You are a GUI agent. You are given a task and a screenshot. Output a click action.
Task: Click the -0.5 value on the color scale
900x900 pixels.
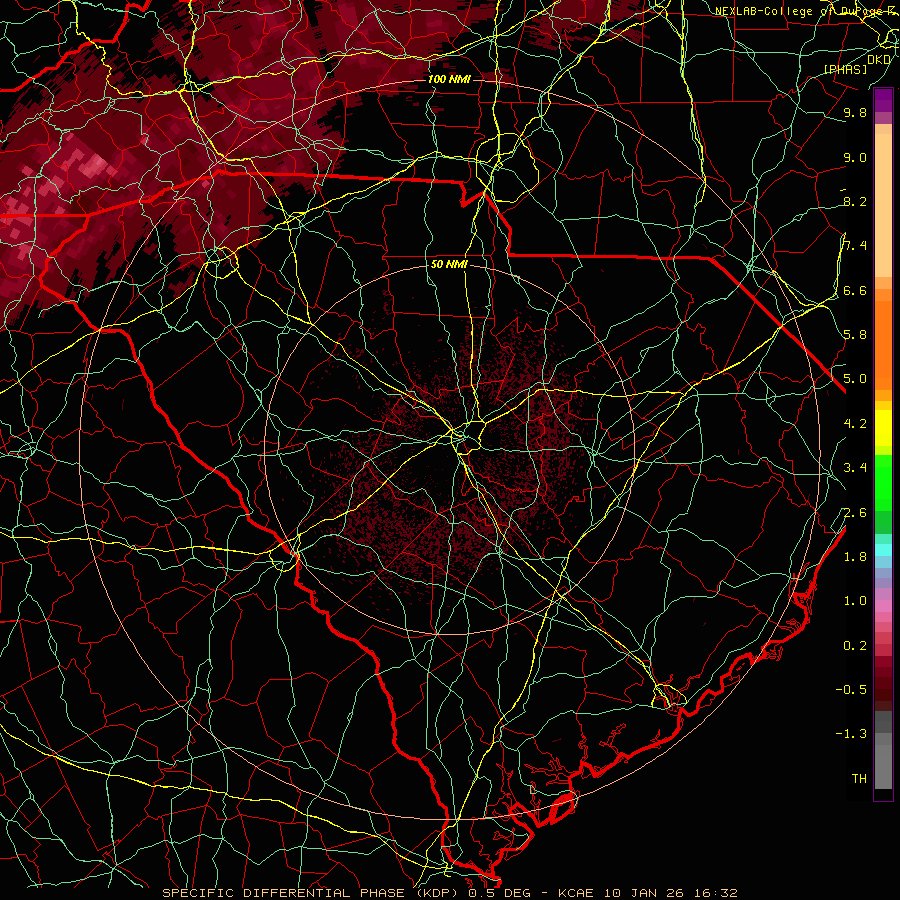pyautogui.click(x=851, y=690)
